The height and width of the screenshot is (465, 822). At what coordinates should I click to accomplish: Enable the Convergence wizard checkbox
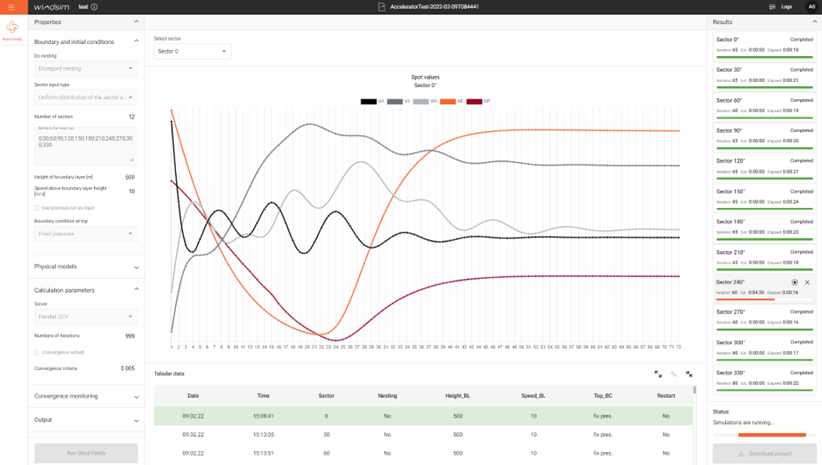pyautogui.click(x=37, y=352)
